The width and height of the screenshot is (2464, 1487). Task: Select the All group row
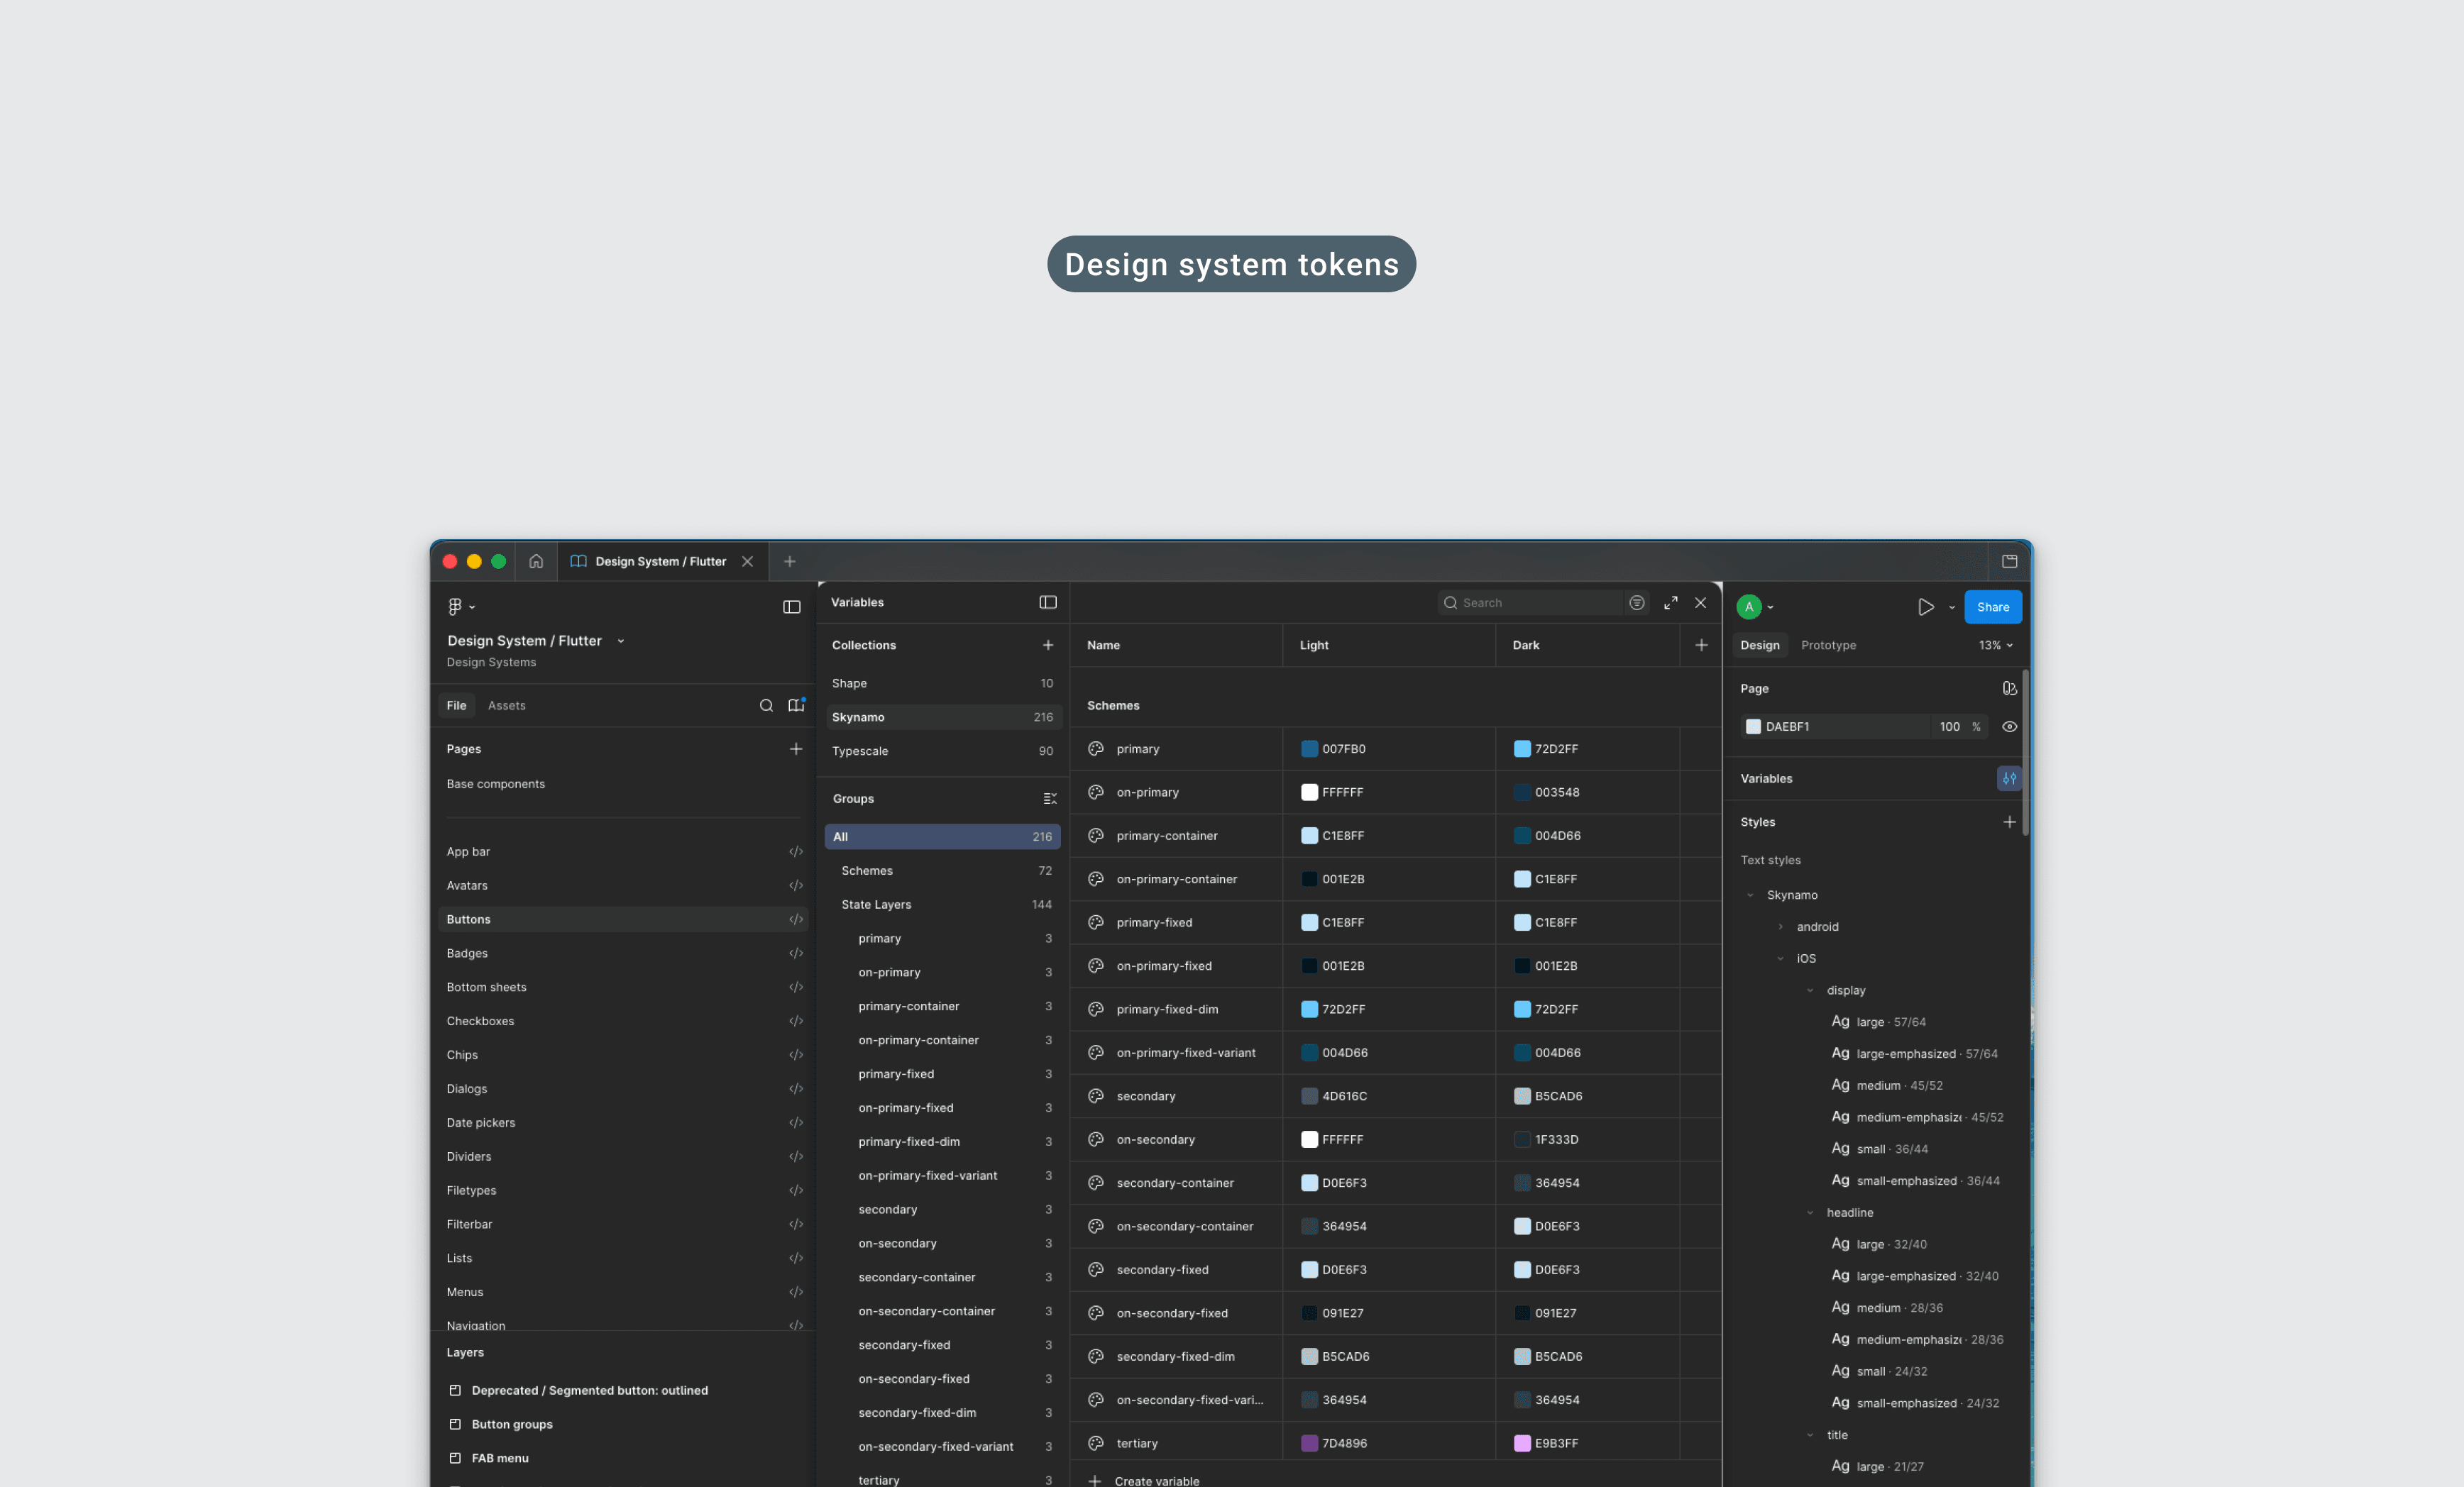[942, 836]
